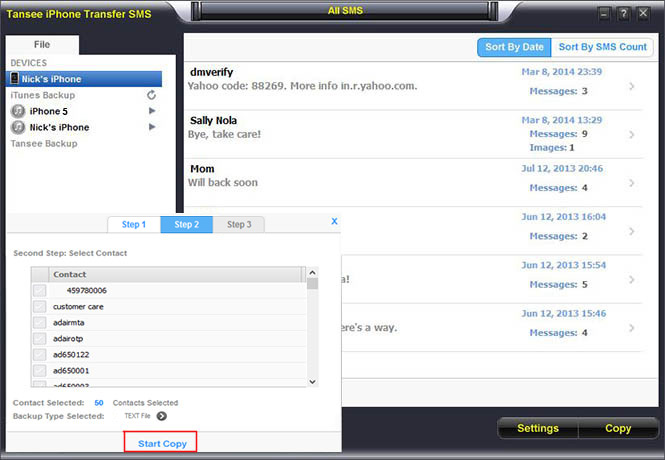Select the ad650122 contact checkbox
This screenshot has width=665, height=460.
(x=40, y=354)
